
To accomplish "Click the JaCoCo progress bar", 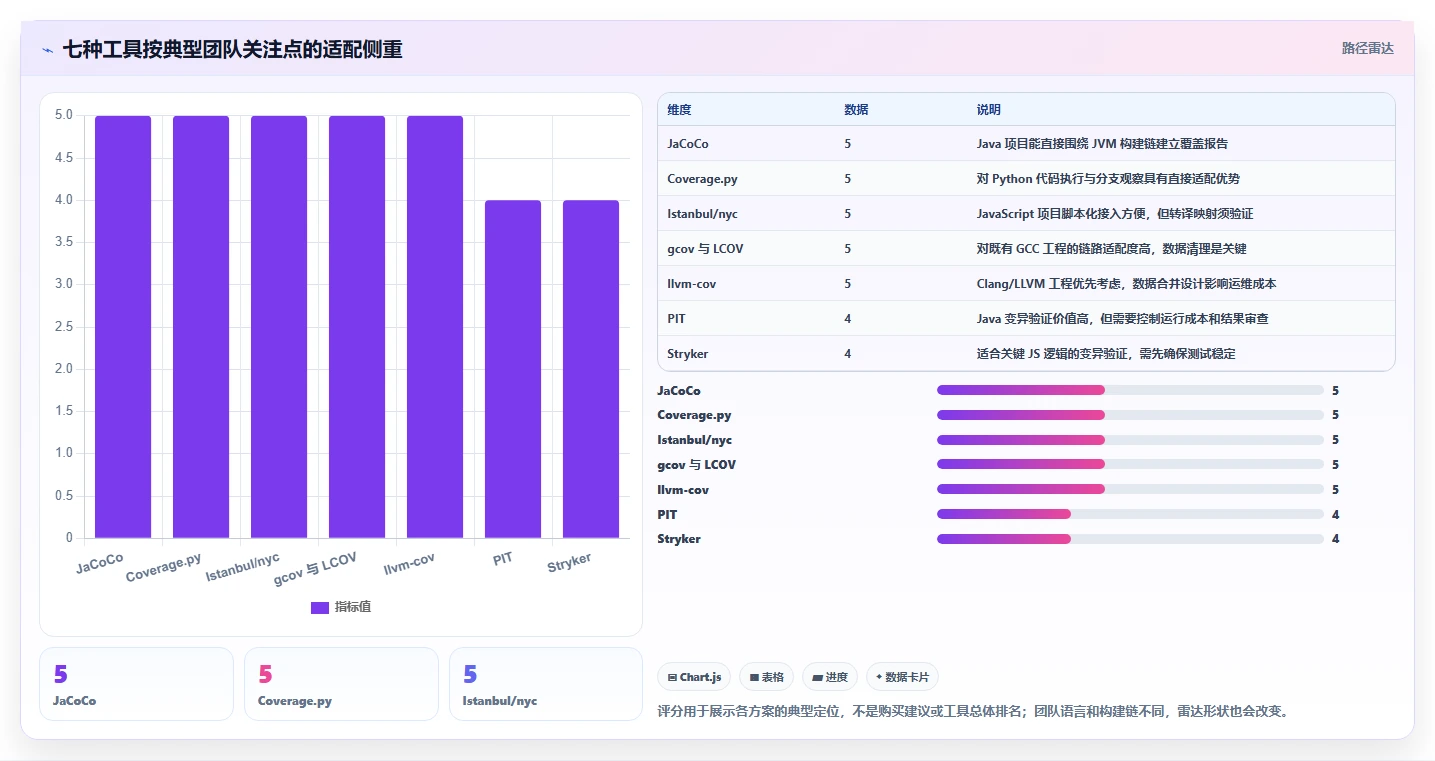I will click(x=1130, y=390).
